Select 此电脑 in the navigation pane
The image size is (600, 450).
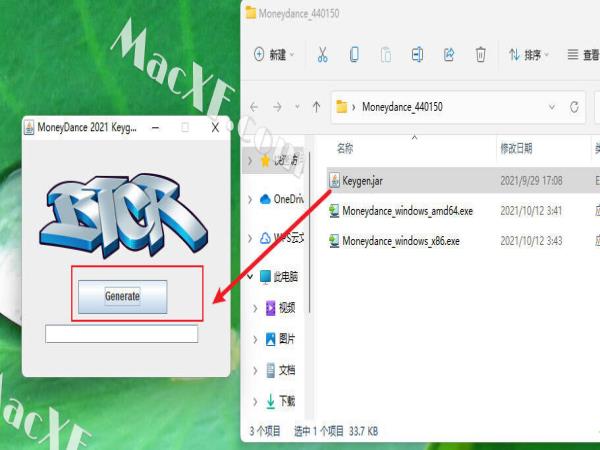279,276
